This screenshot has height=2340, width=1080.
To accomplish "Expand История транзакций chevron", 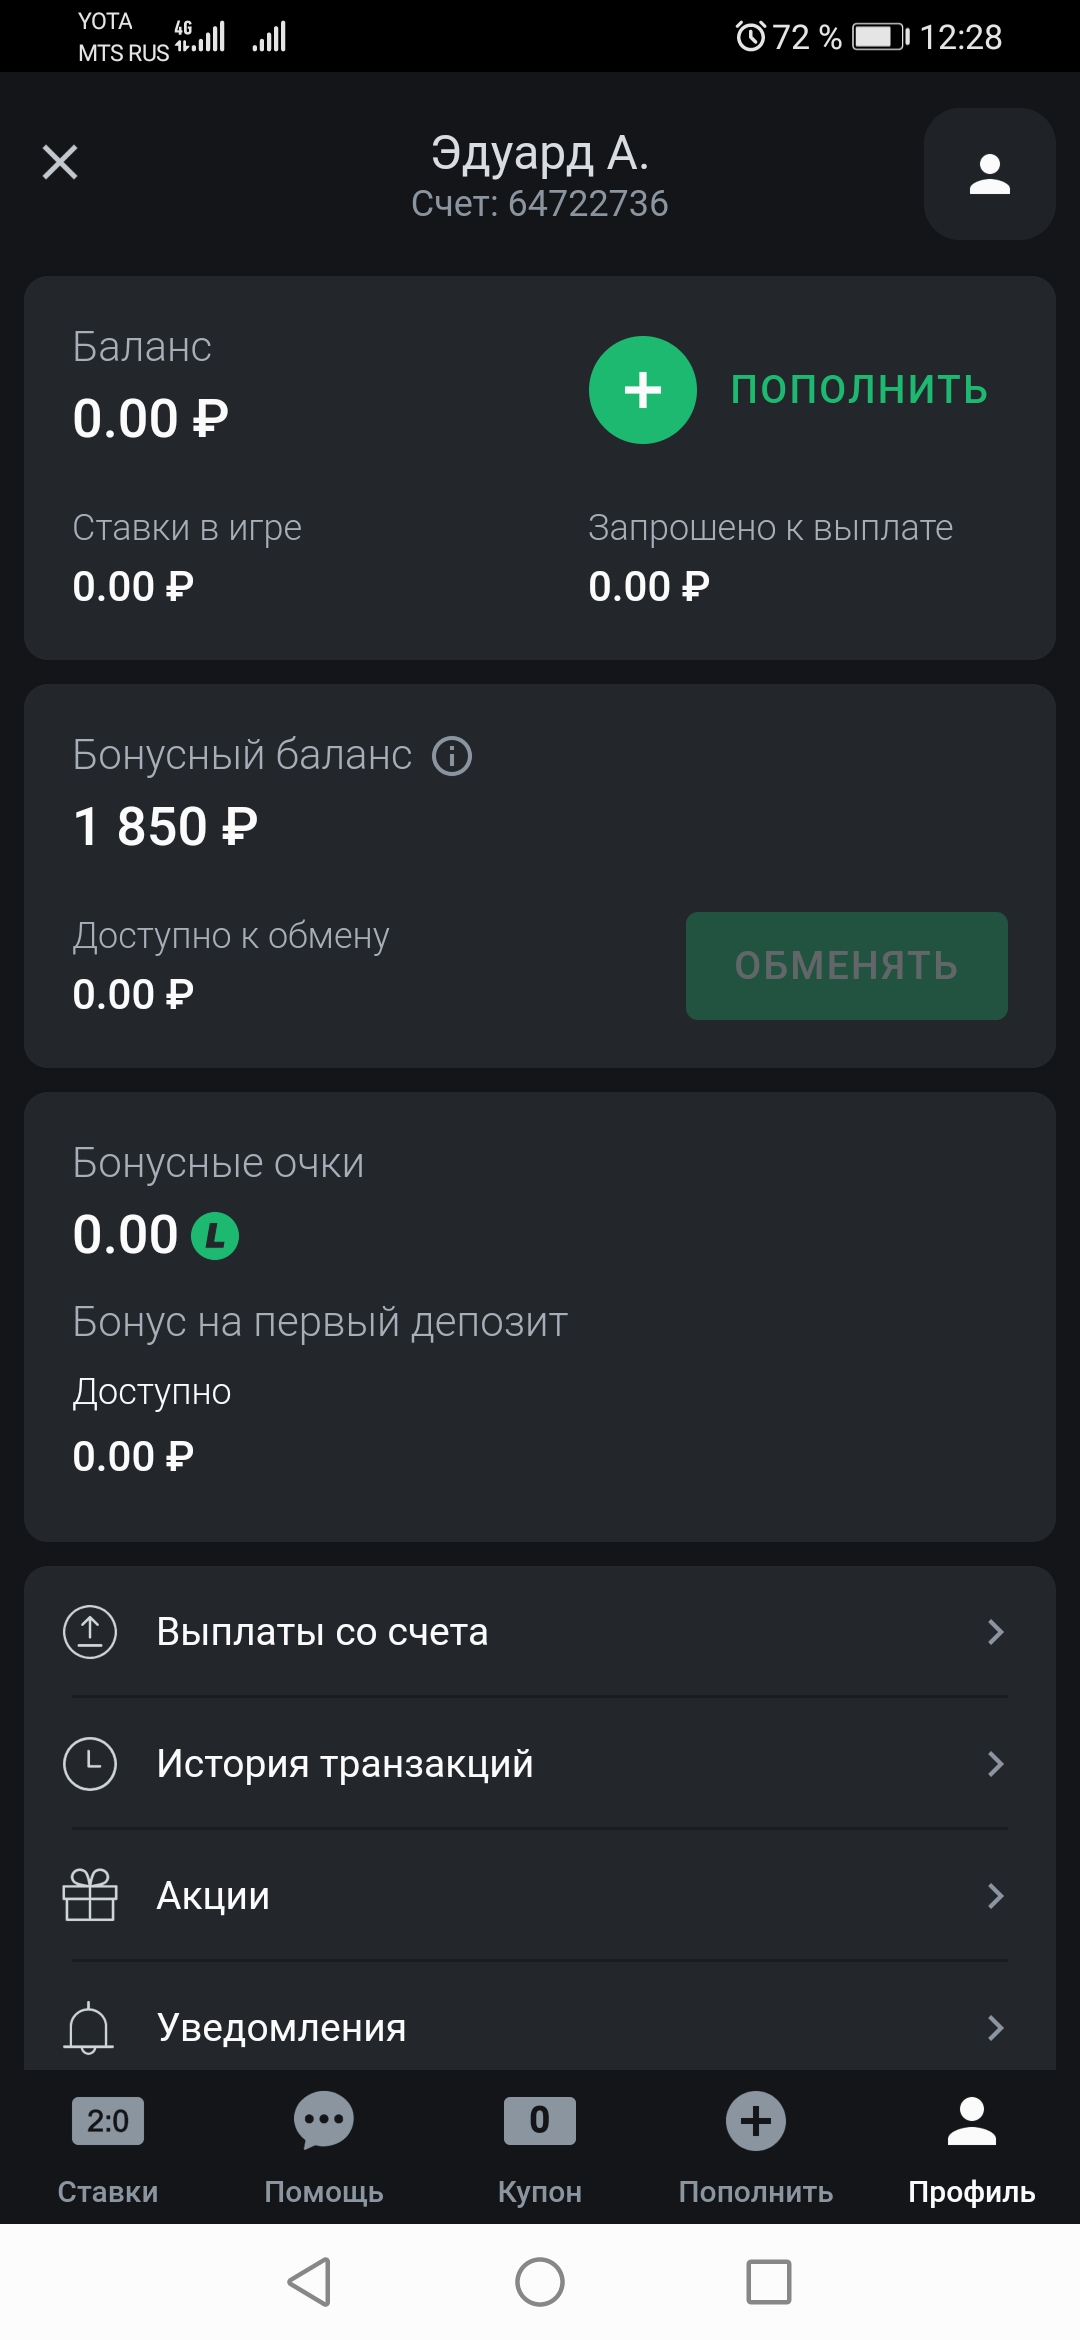I will tap(995, 1764).
